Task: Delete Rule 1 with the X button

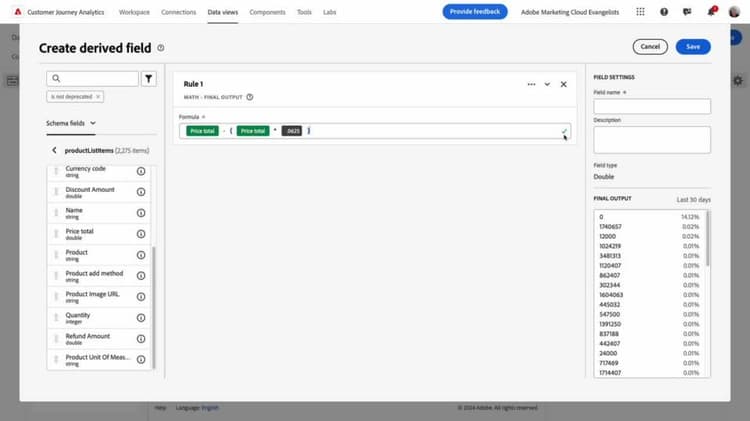Action: click(x=563, y=84)
